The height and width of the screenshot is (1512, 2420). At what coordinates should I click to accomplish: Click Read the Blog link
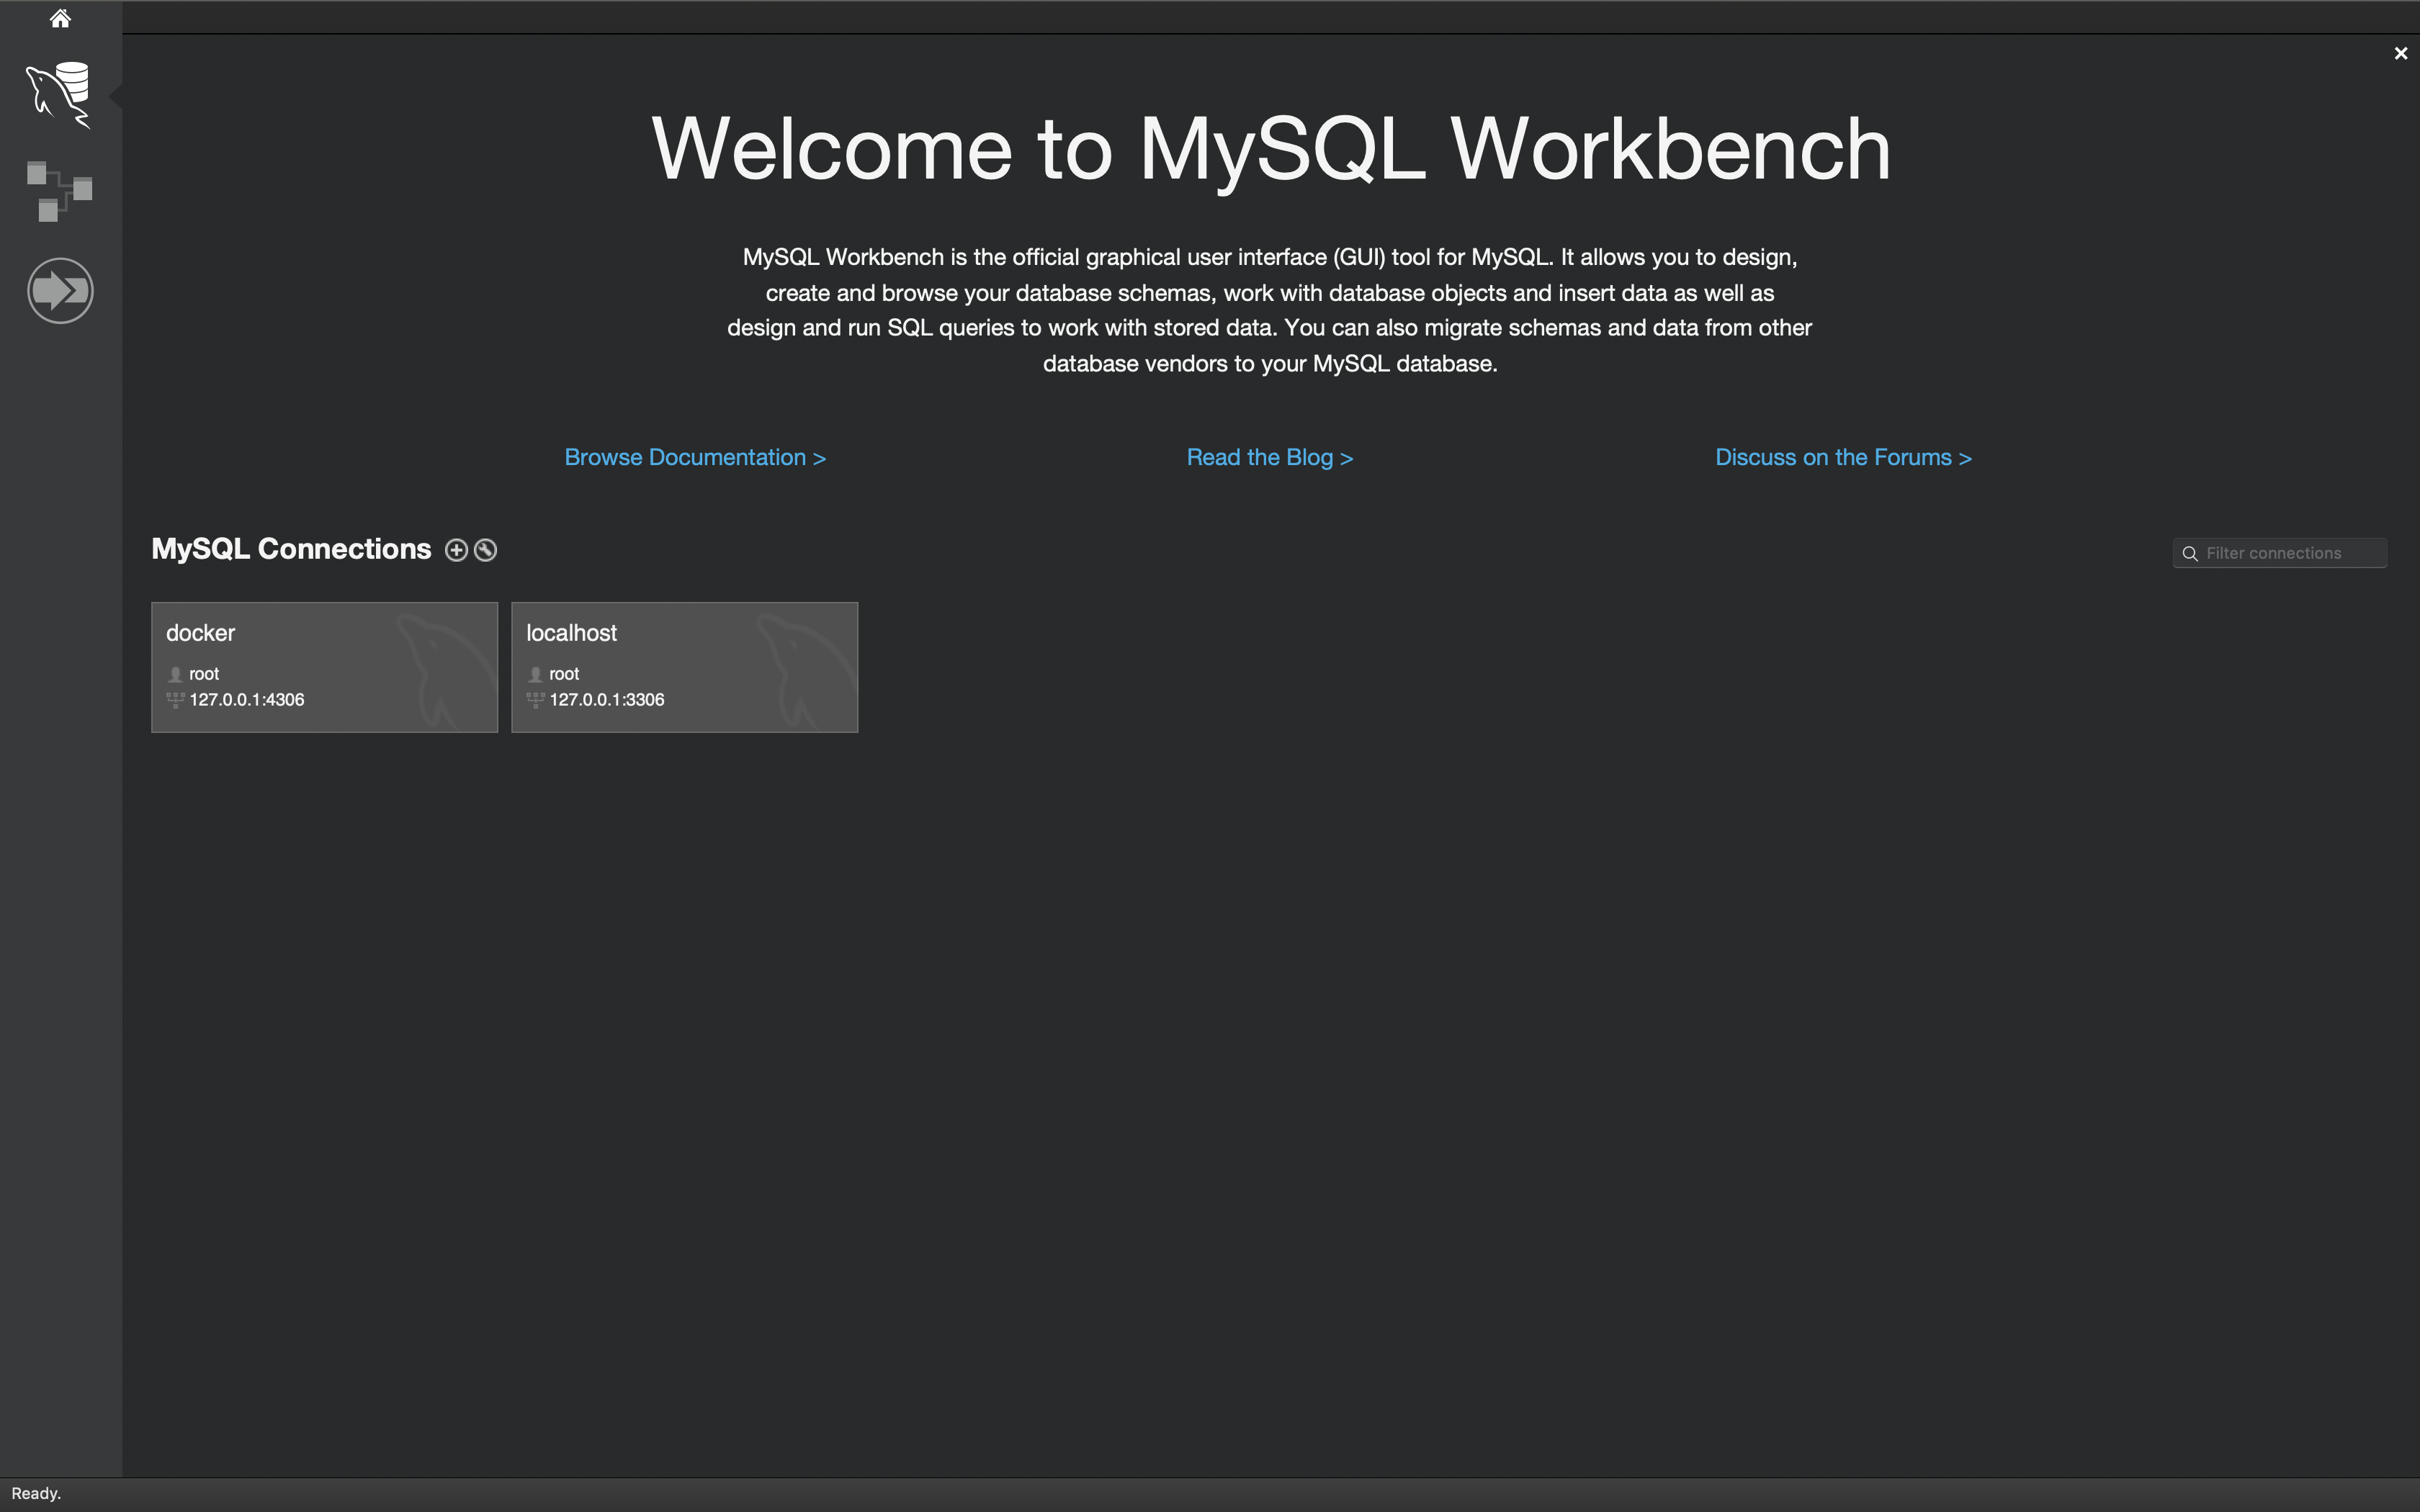1269,457
